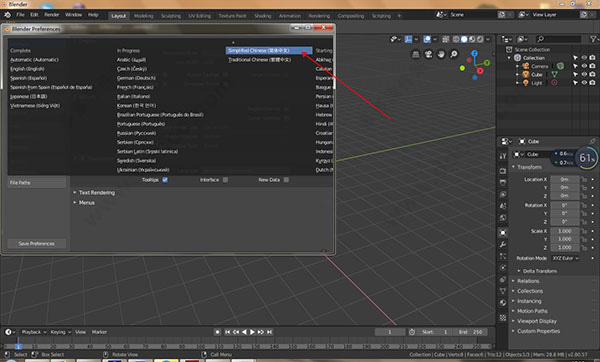Image resolution: width=600 pixels, height=362 pixels.
Task: Switch to the Sculpting workspace tab
Action: point(171,16)
